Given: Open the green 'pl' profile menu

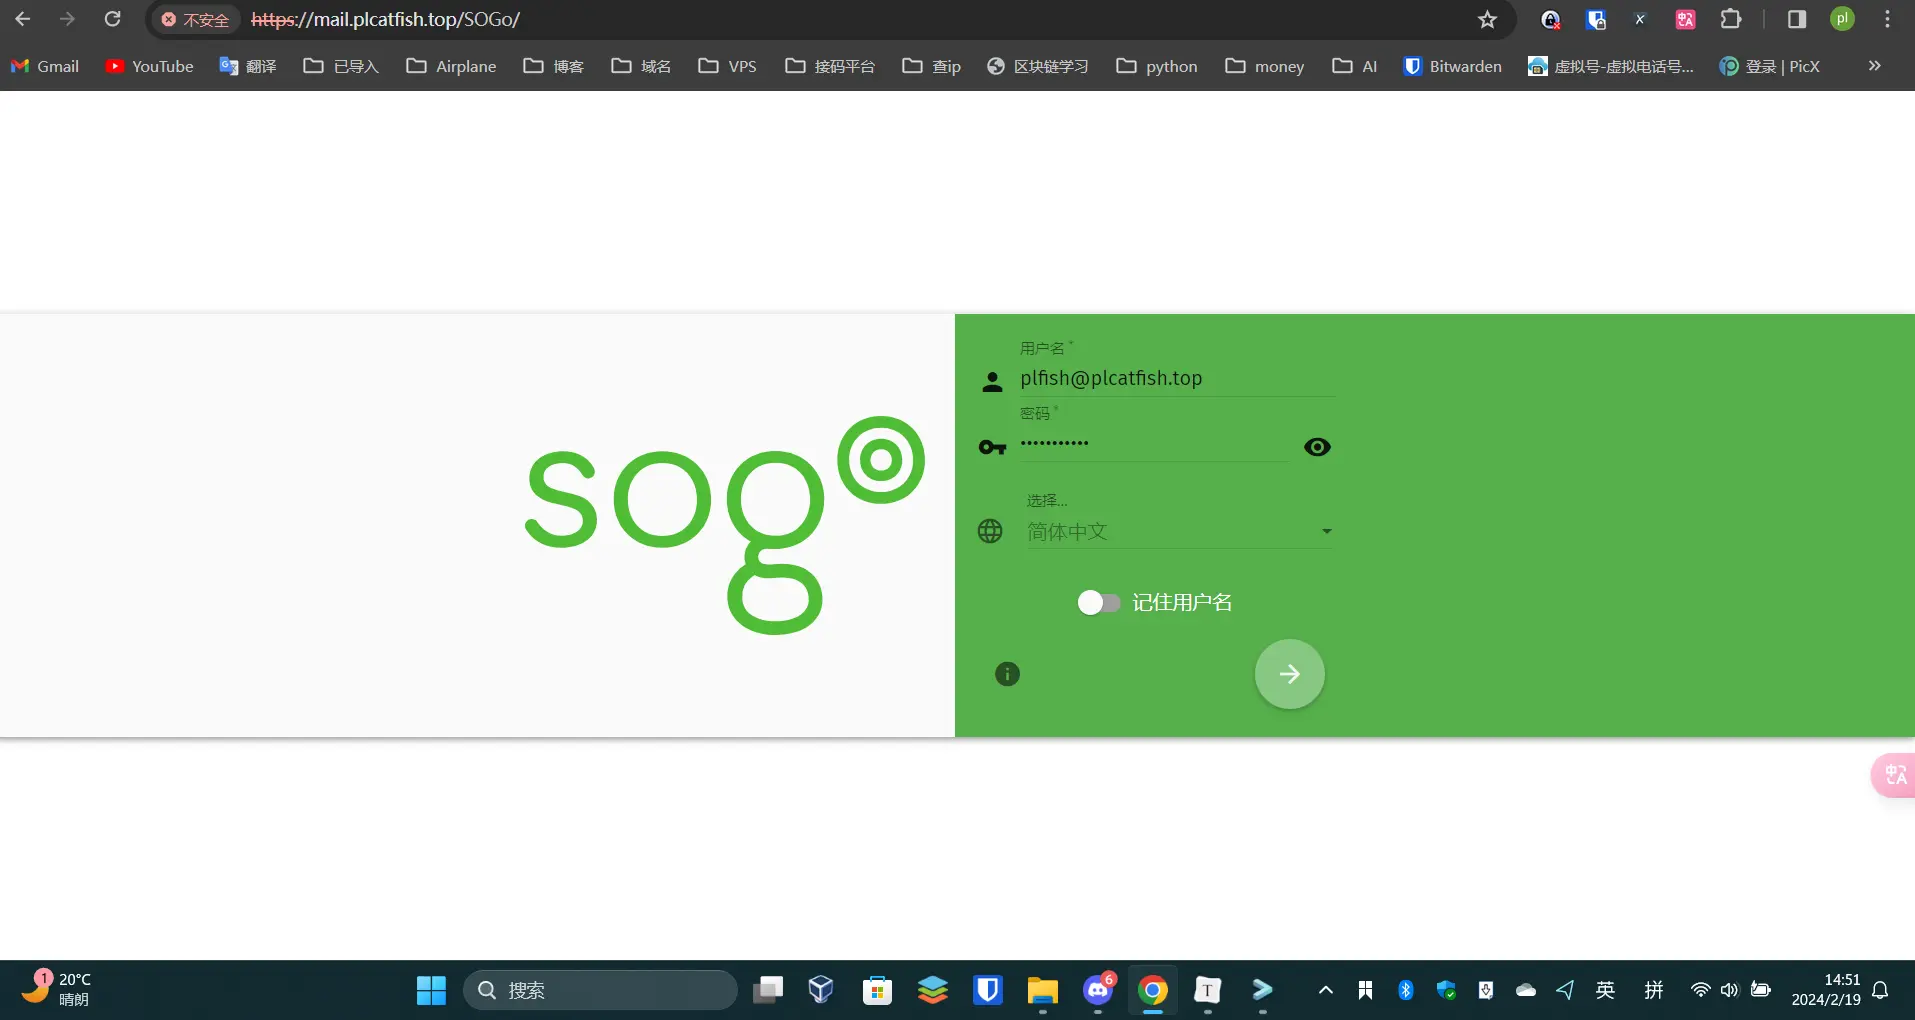Looking at the screenshot, I should (1842, 20).
